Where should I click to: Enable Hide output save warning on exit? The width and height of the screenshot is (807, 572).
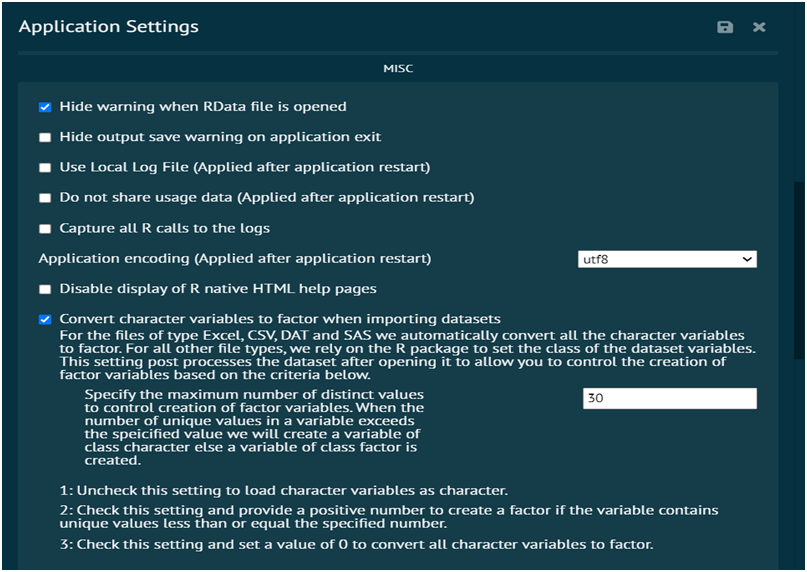click(45, 137)
